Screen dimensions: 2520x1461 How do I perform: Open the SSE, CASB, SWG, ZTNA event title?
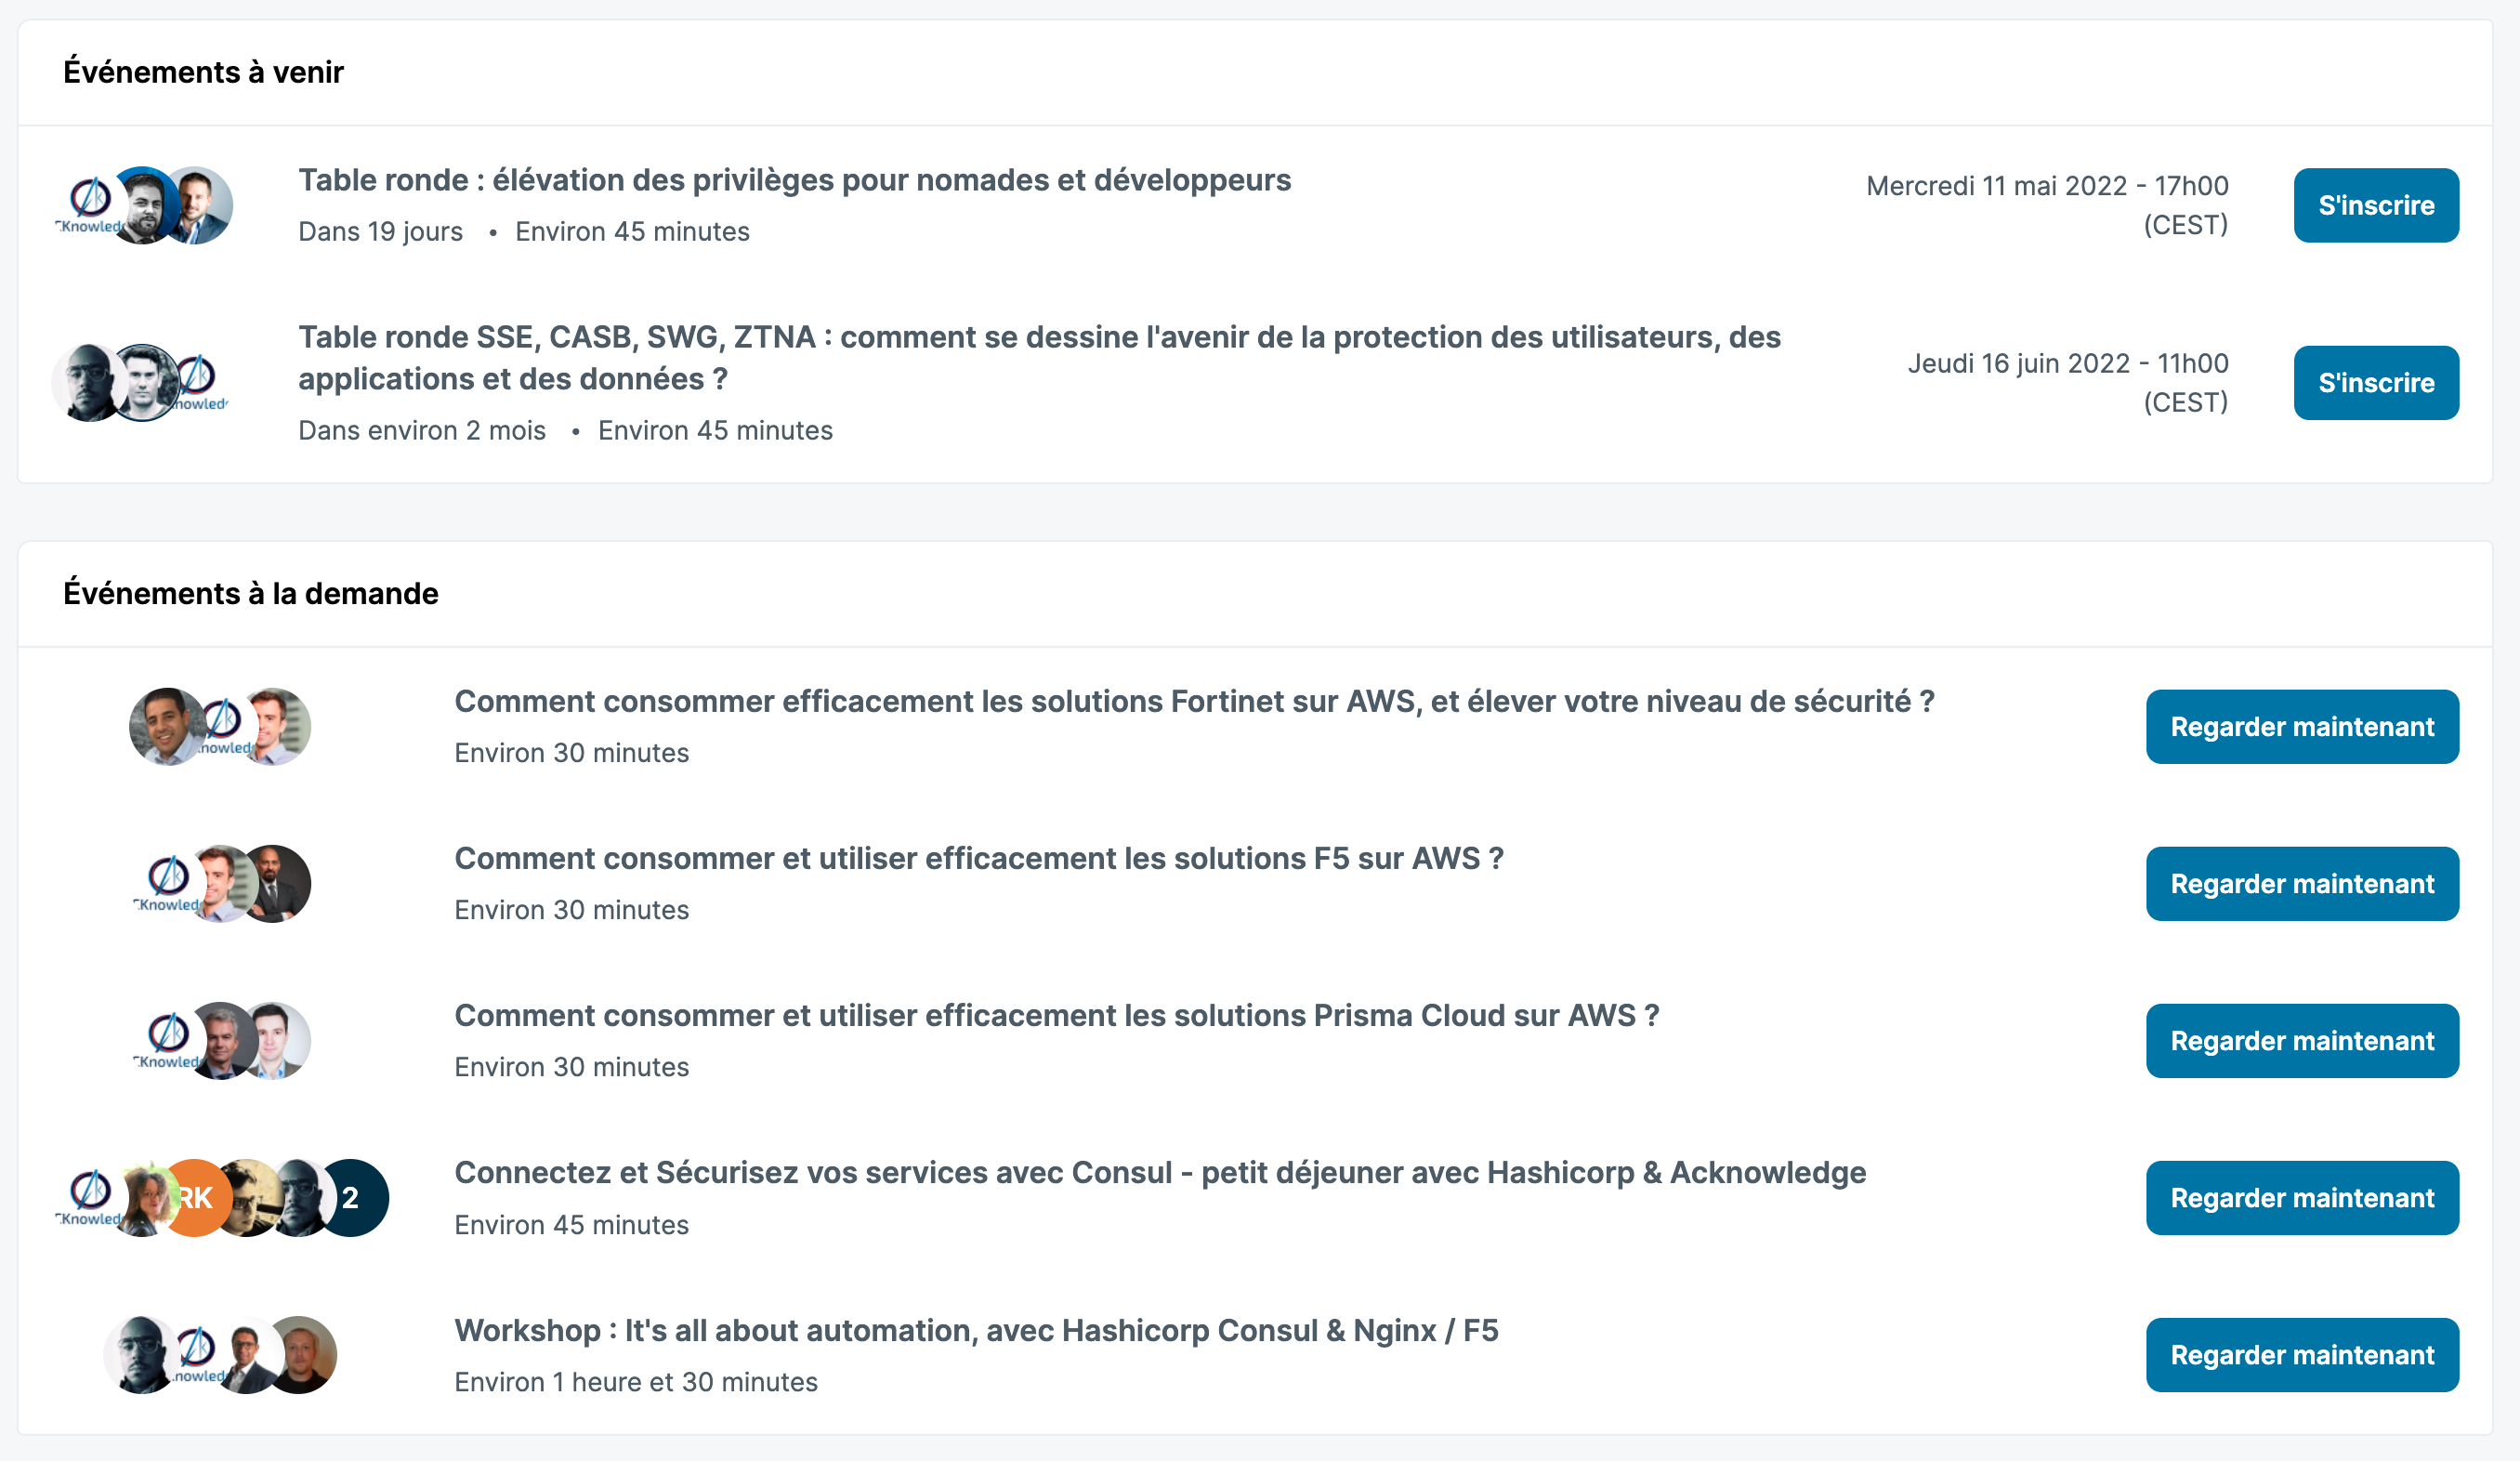(x=1039, y=358)
